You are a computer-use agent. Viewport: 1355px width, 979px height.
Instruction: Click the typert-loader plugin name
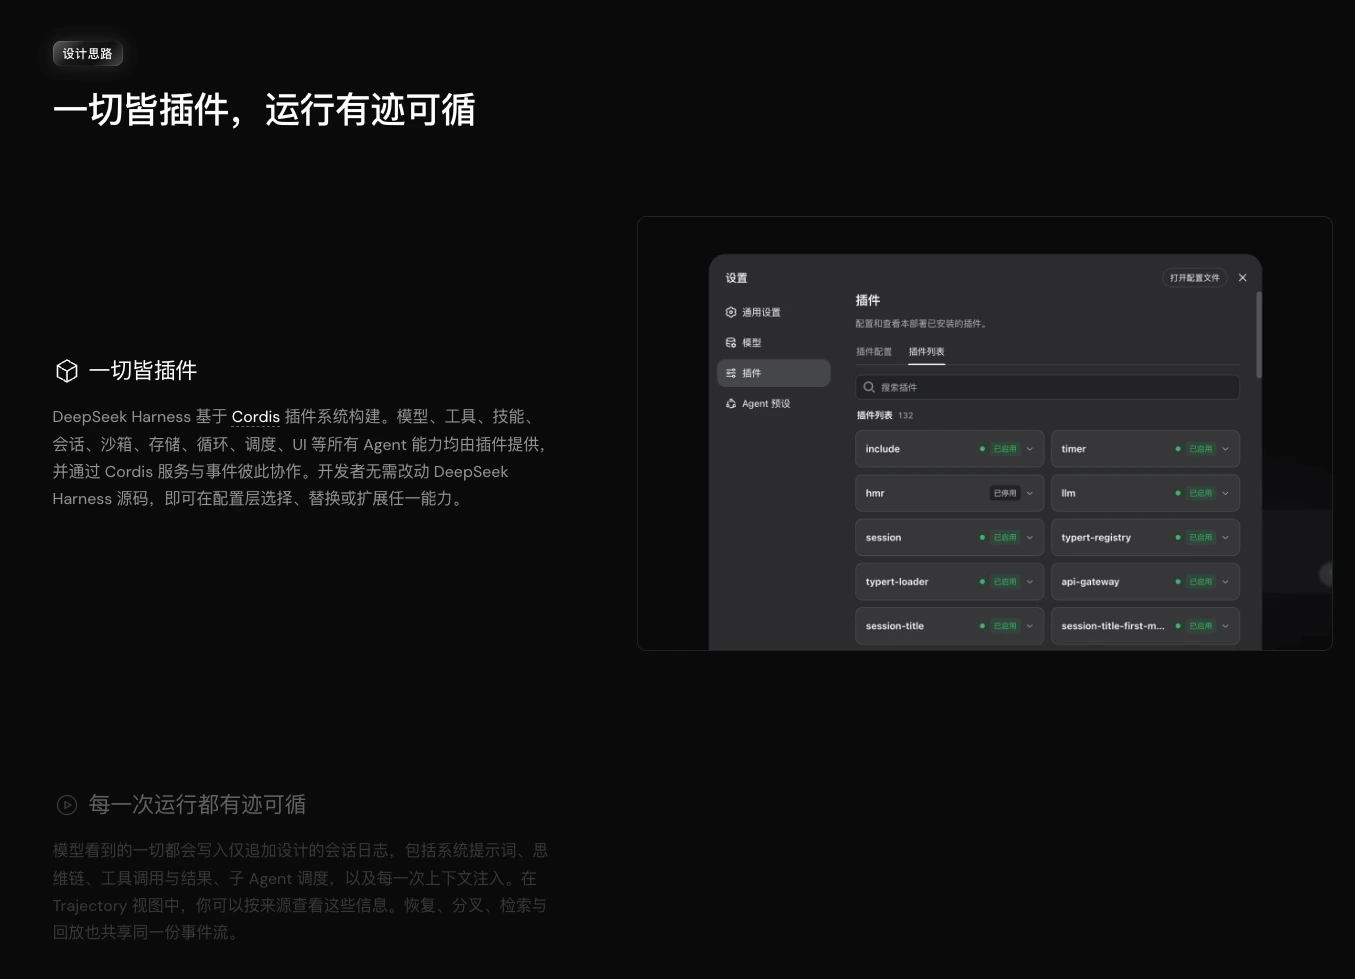pos(897,582)
